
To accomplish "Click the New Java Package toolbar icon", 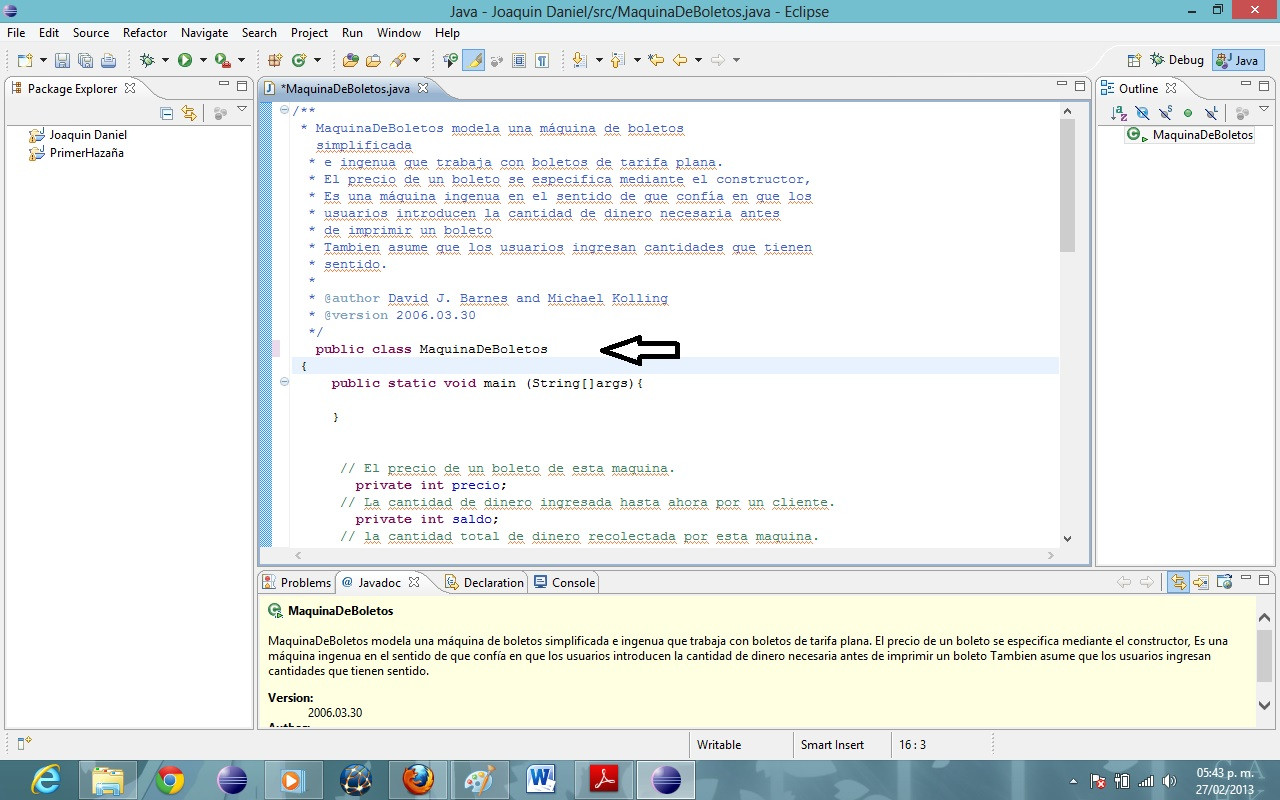I will tap(275, 60).
